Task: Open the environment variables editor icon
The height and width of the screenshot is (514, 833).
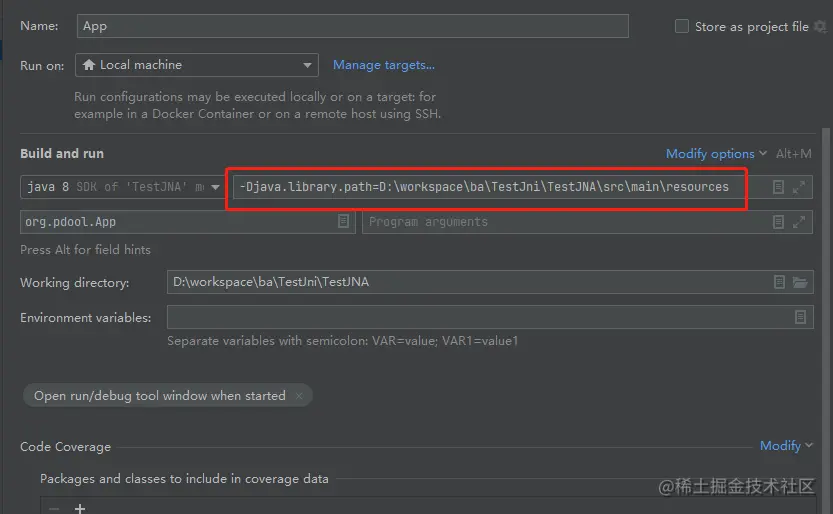Action: point(800,317)
